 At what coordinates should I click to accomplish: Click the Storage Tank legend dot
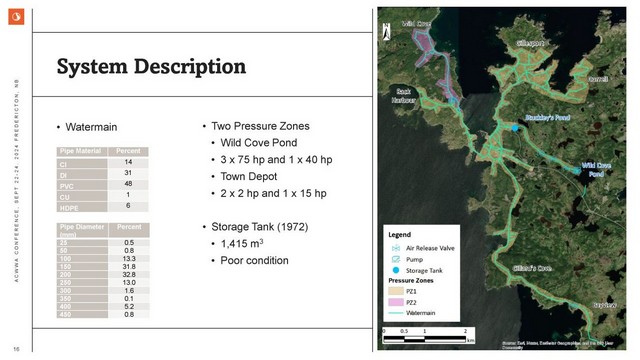(x=396, y=270)
